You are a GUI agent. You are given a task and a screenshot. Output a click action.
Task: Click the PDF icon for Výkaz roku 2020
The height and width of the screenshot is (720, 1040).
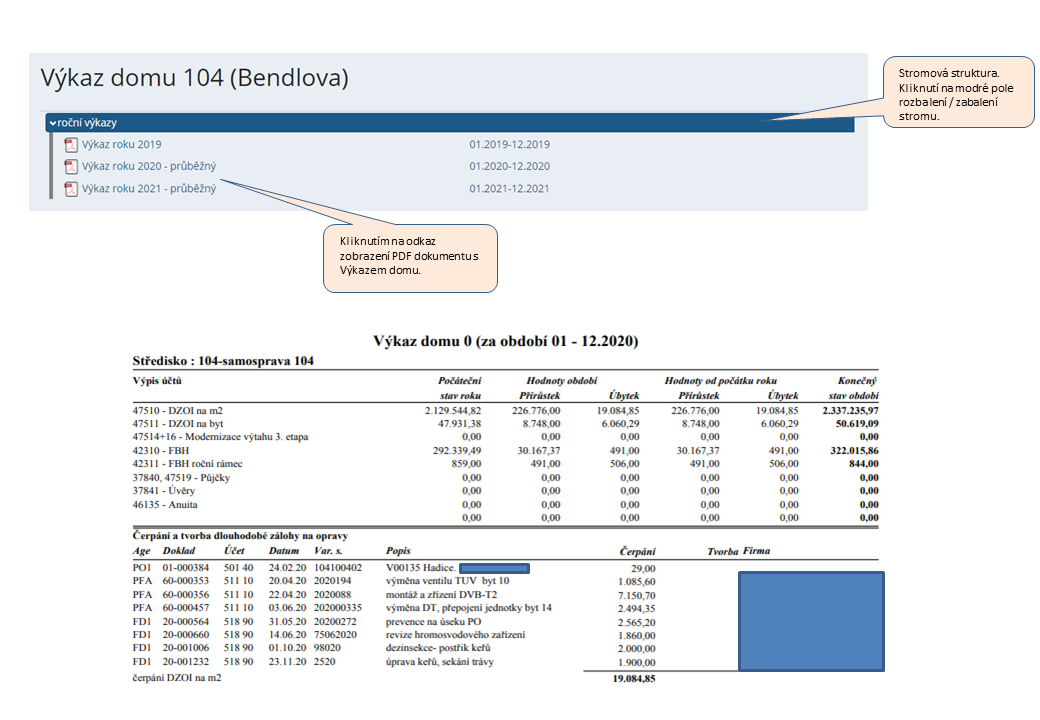71,167
